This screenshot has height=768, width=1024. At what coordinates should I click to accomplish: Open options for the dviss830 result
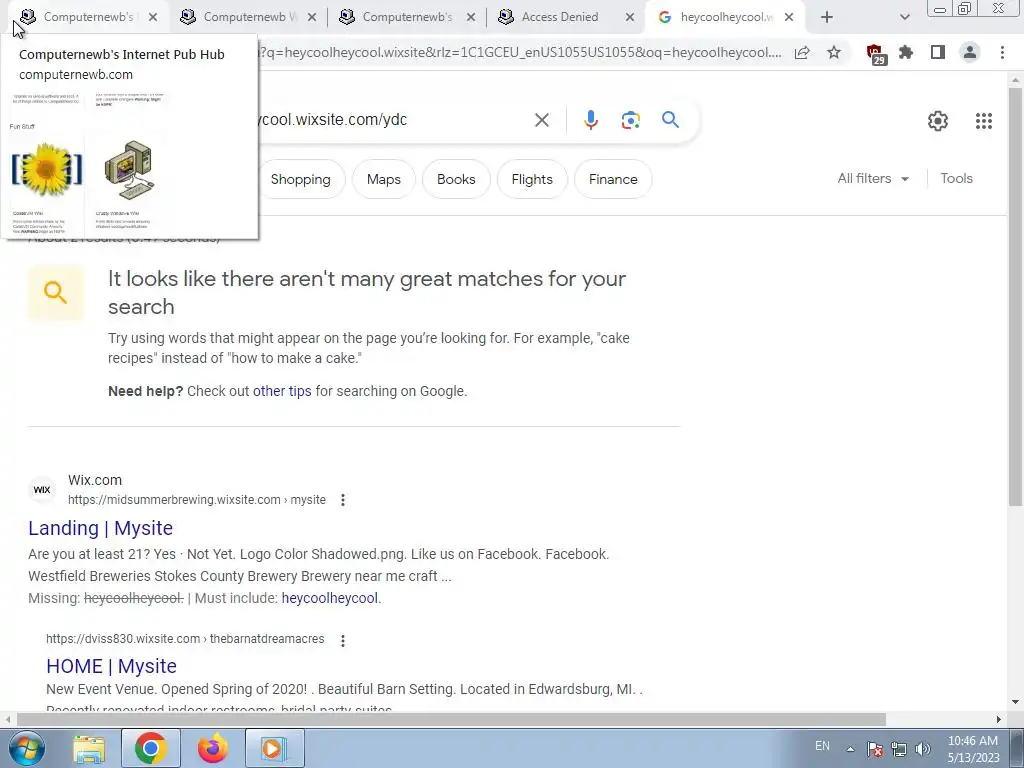tap(343, 641)
